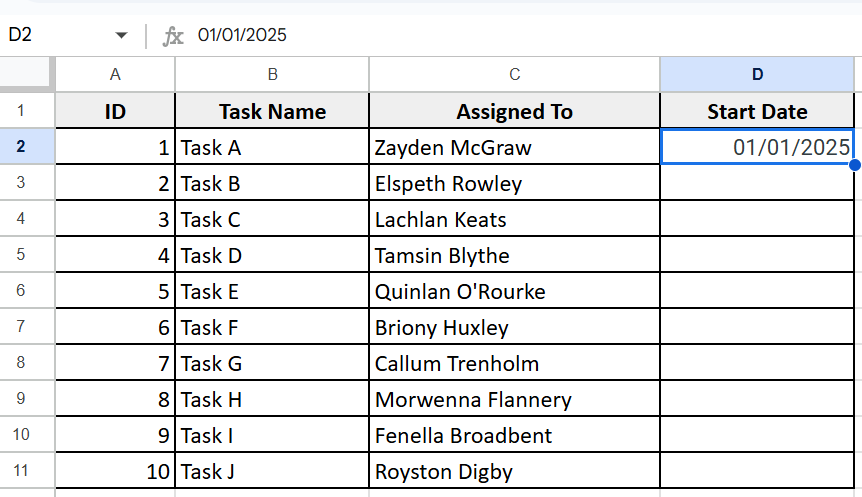Select column D header

tap(757, 74)
